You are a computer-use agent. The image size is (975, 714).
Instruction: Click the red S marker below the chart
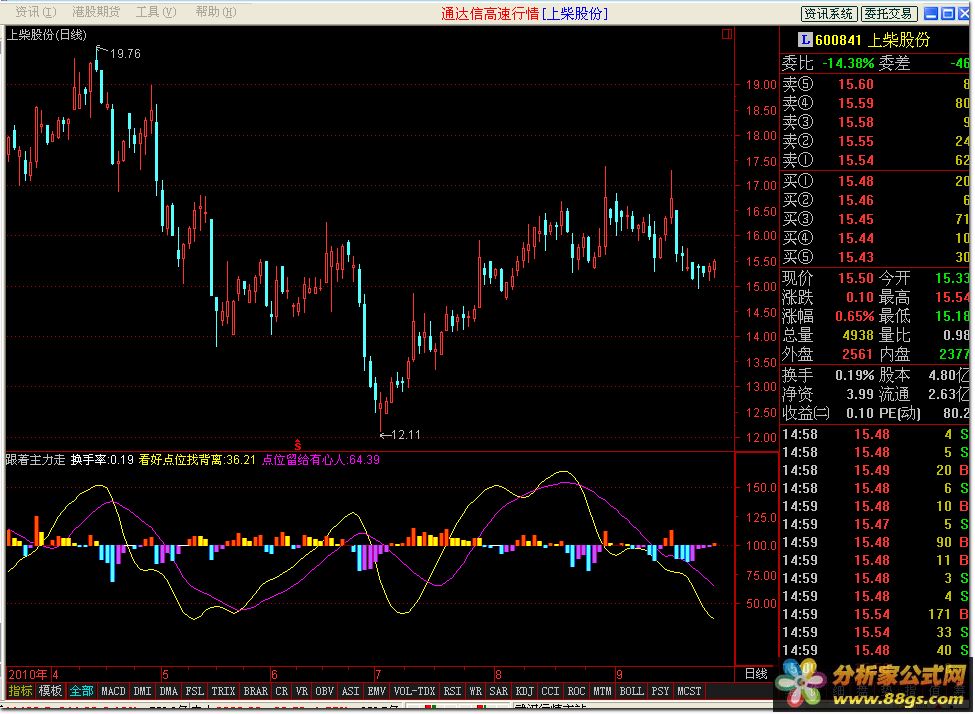[298, 445]
